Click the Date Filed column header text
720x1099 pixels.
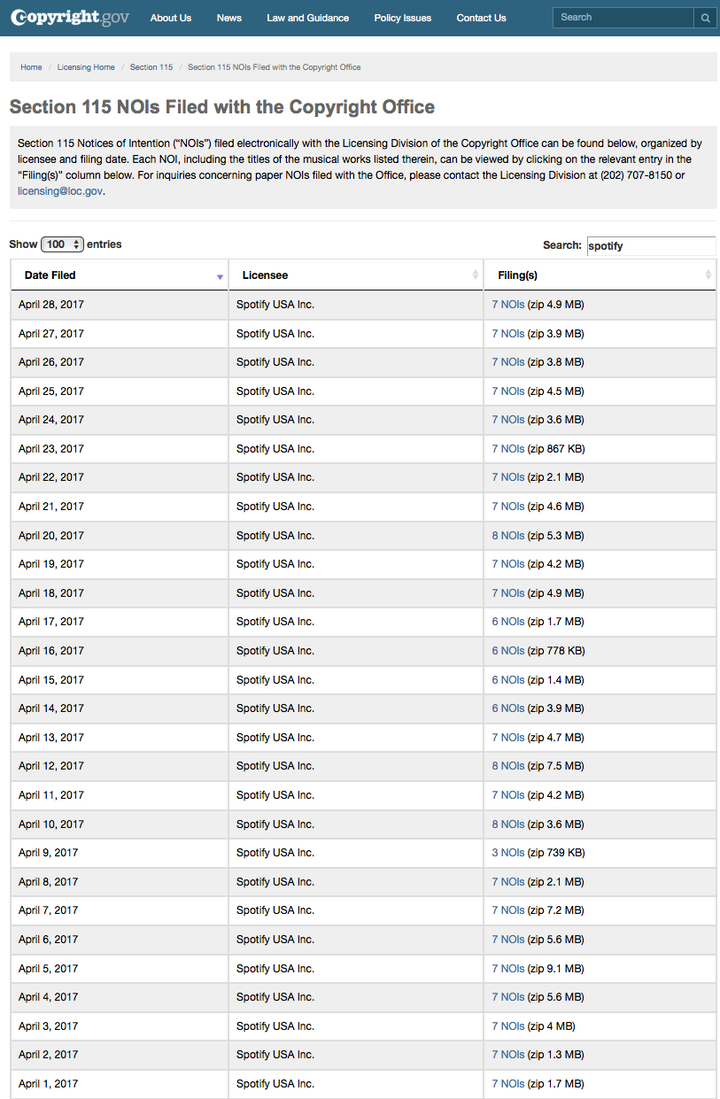50,275
